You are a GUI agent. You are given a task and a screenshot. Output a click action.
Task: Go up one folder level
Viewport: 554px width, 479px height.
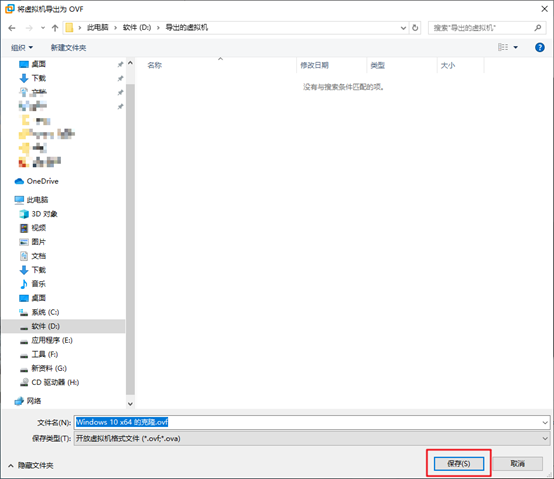[x=55, y=28]
